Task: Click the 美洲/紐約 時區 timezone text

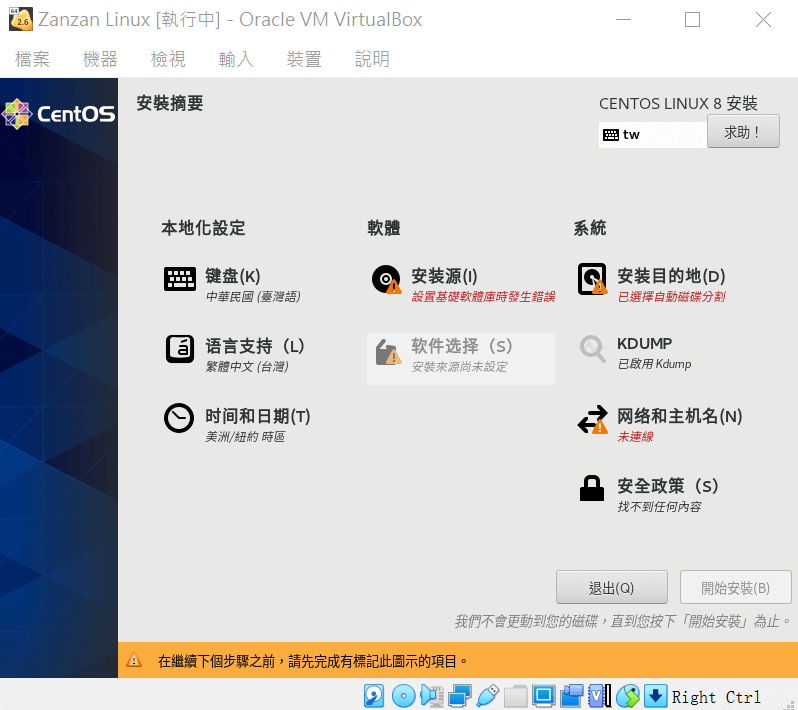Action: [x=245, y=437]
